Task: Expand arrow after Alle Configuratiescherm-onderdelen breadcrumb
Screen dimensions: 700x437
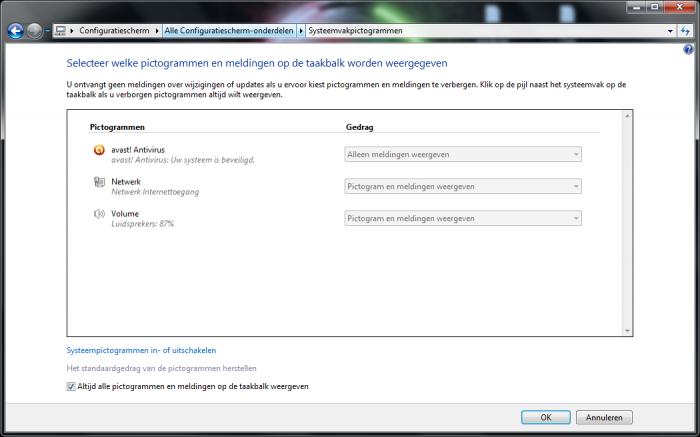Action: 300,31
